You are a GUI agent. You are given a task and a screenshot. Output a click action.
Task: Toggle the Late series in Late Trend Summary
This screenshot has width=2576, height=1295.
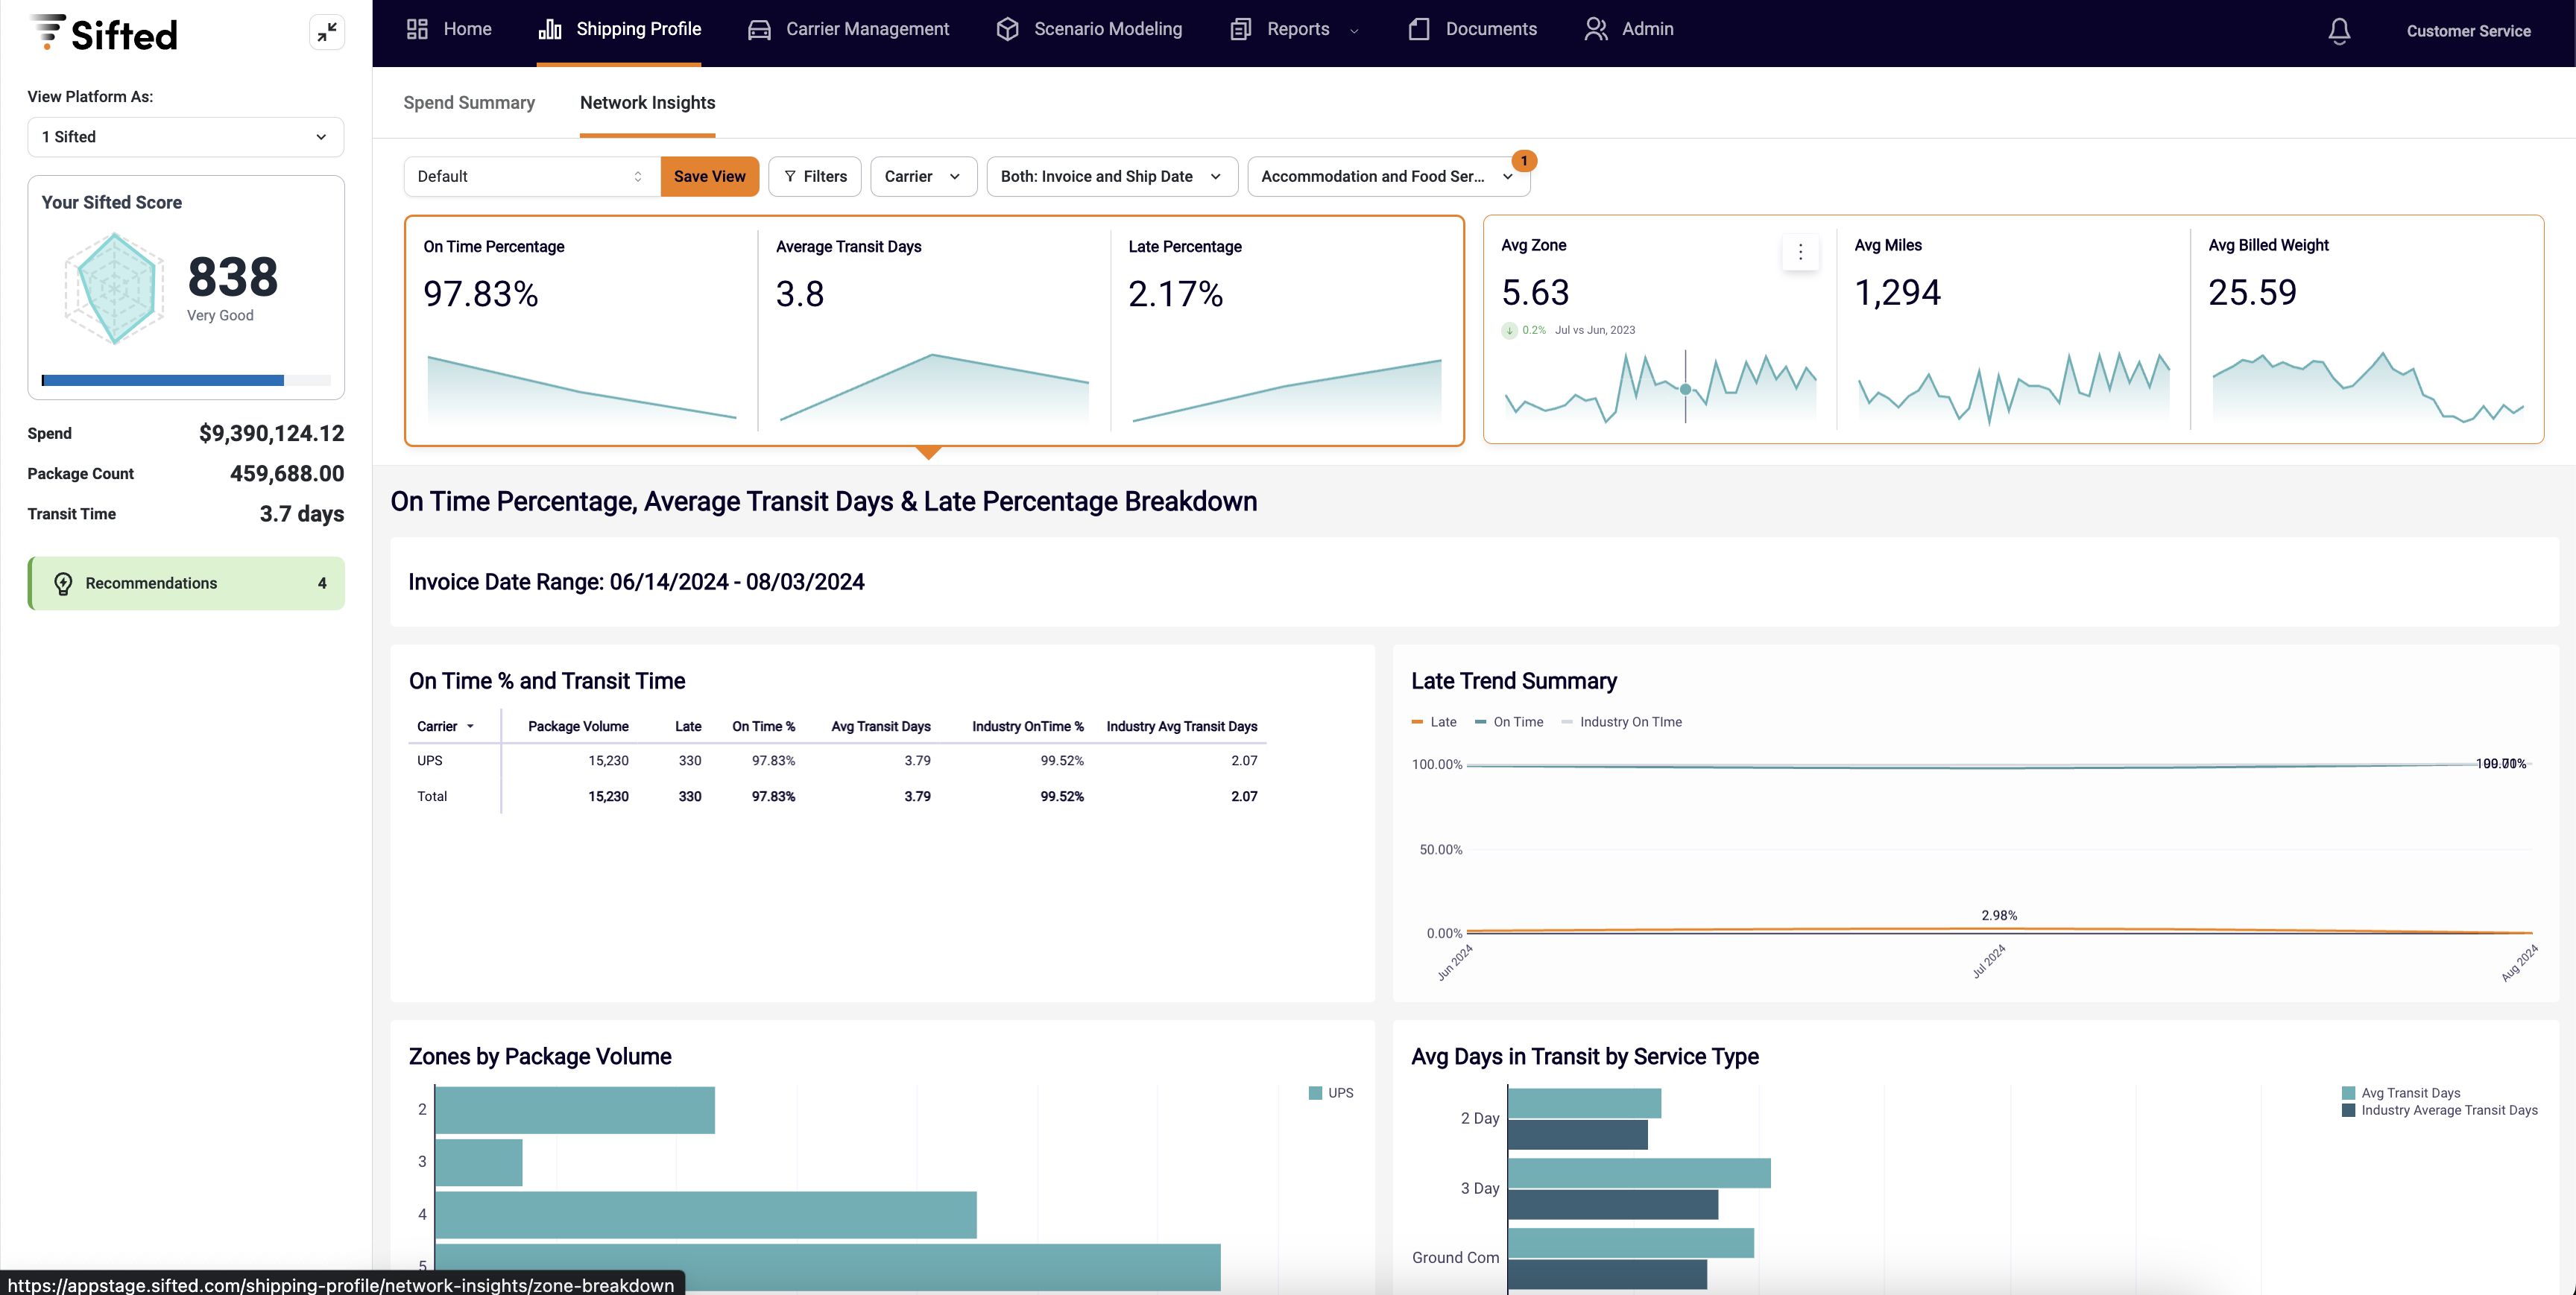tap(1435, 721)
